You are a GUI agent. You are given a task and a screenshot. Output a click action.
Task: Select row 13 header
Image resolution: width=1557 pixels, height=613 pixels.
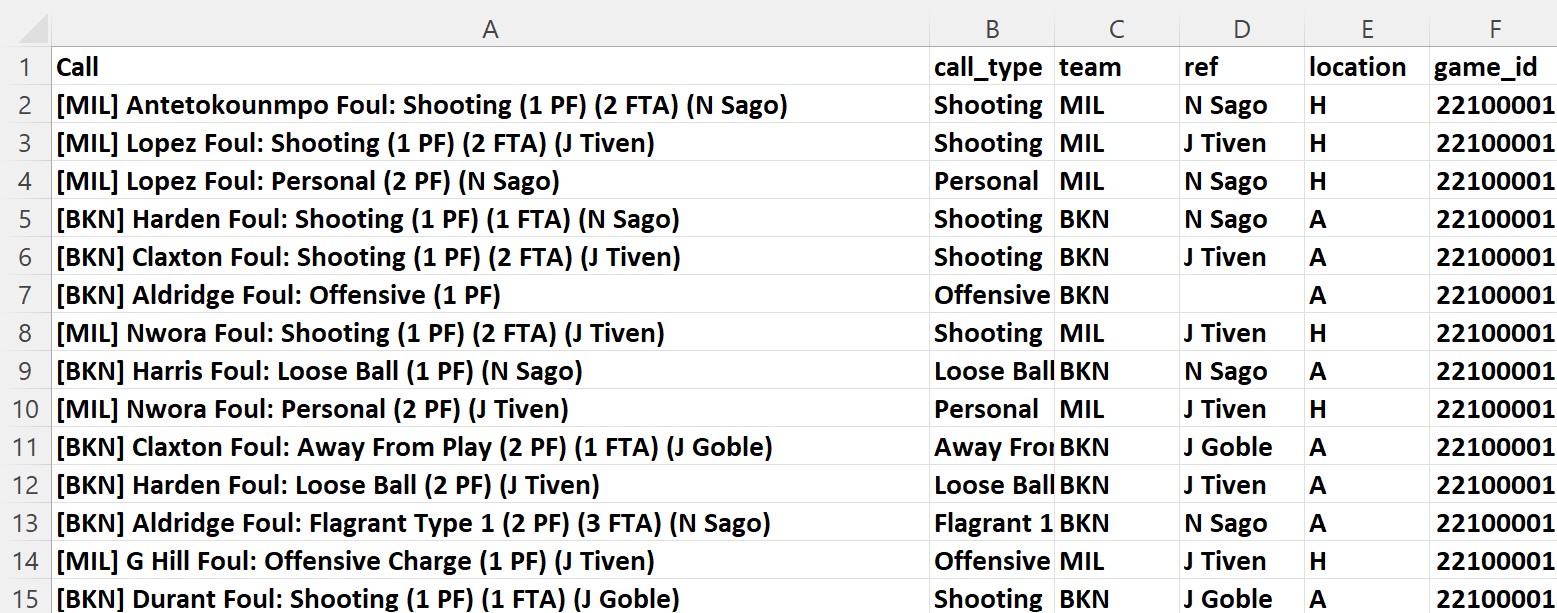(x=25, y=523)
